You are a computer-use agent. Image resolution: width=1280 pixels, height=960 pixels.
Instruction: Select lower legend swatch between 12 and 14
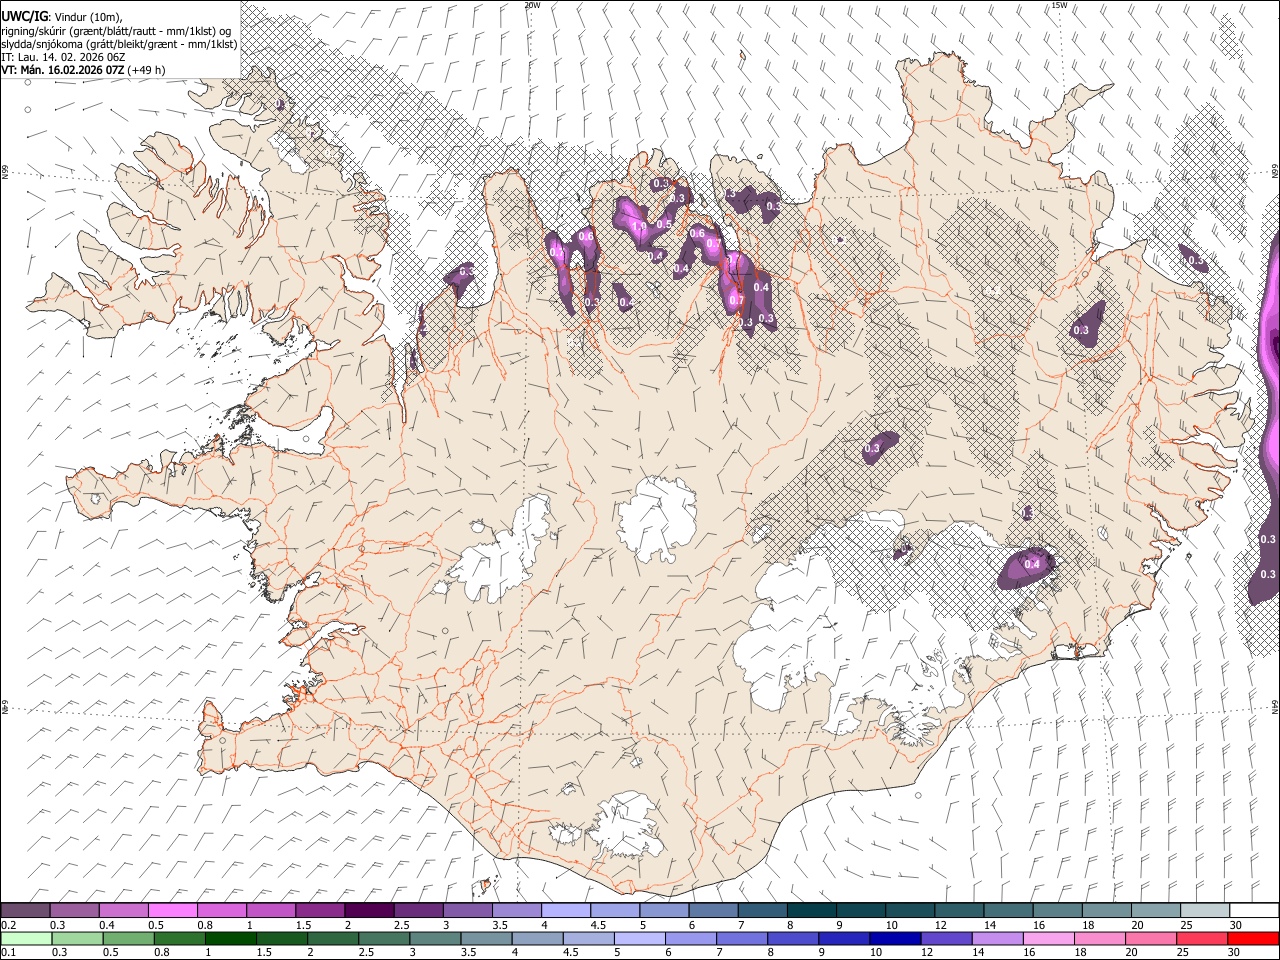click(945, 938)
